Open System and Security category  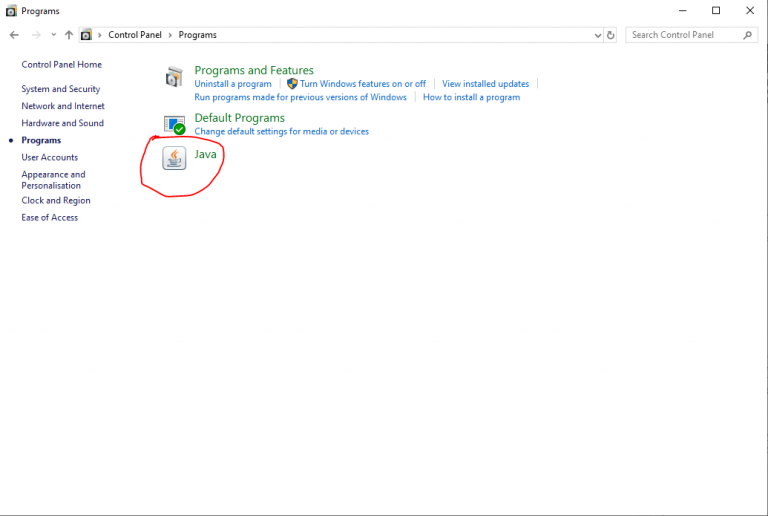click(x=61, y=89)
